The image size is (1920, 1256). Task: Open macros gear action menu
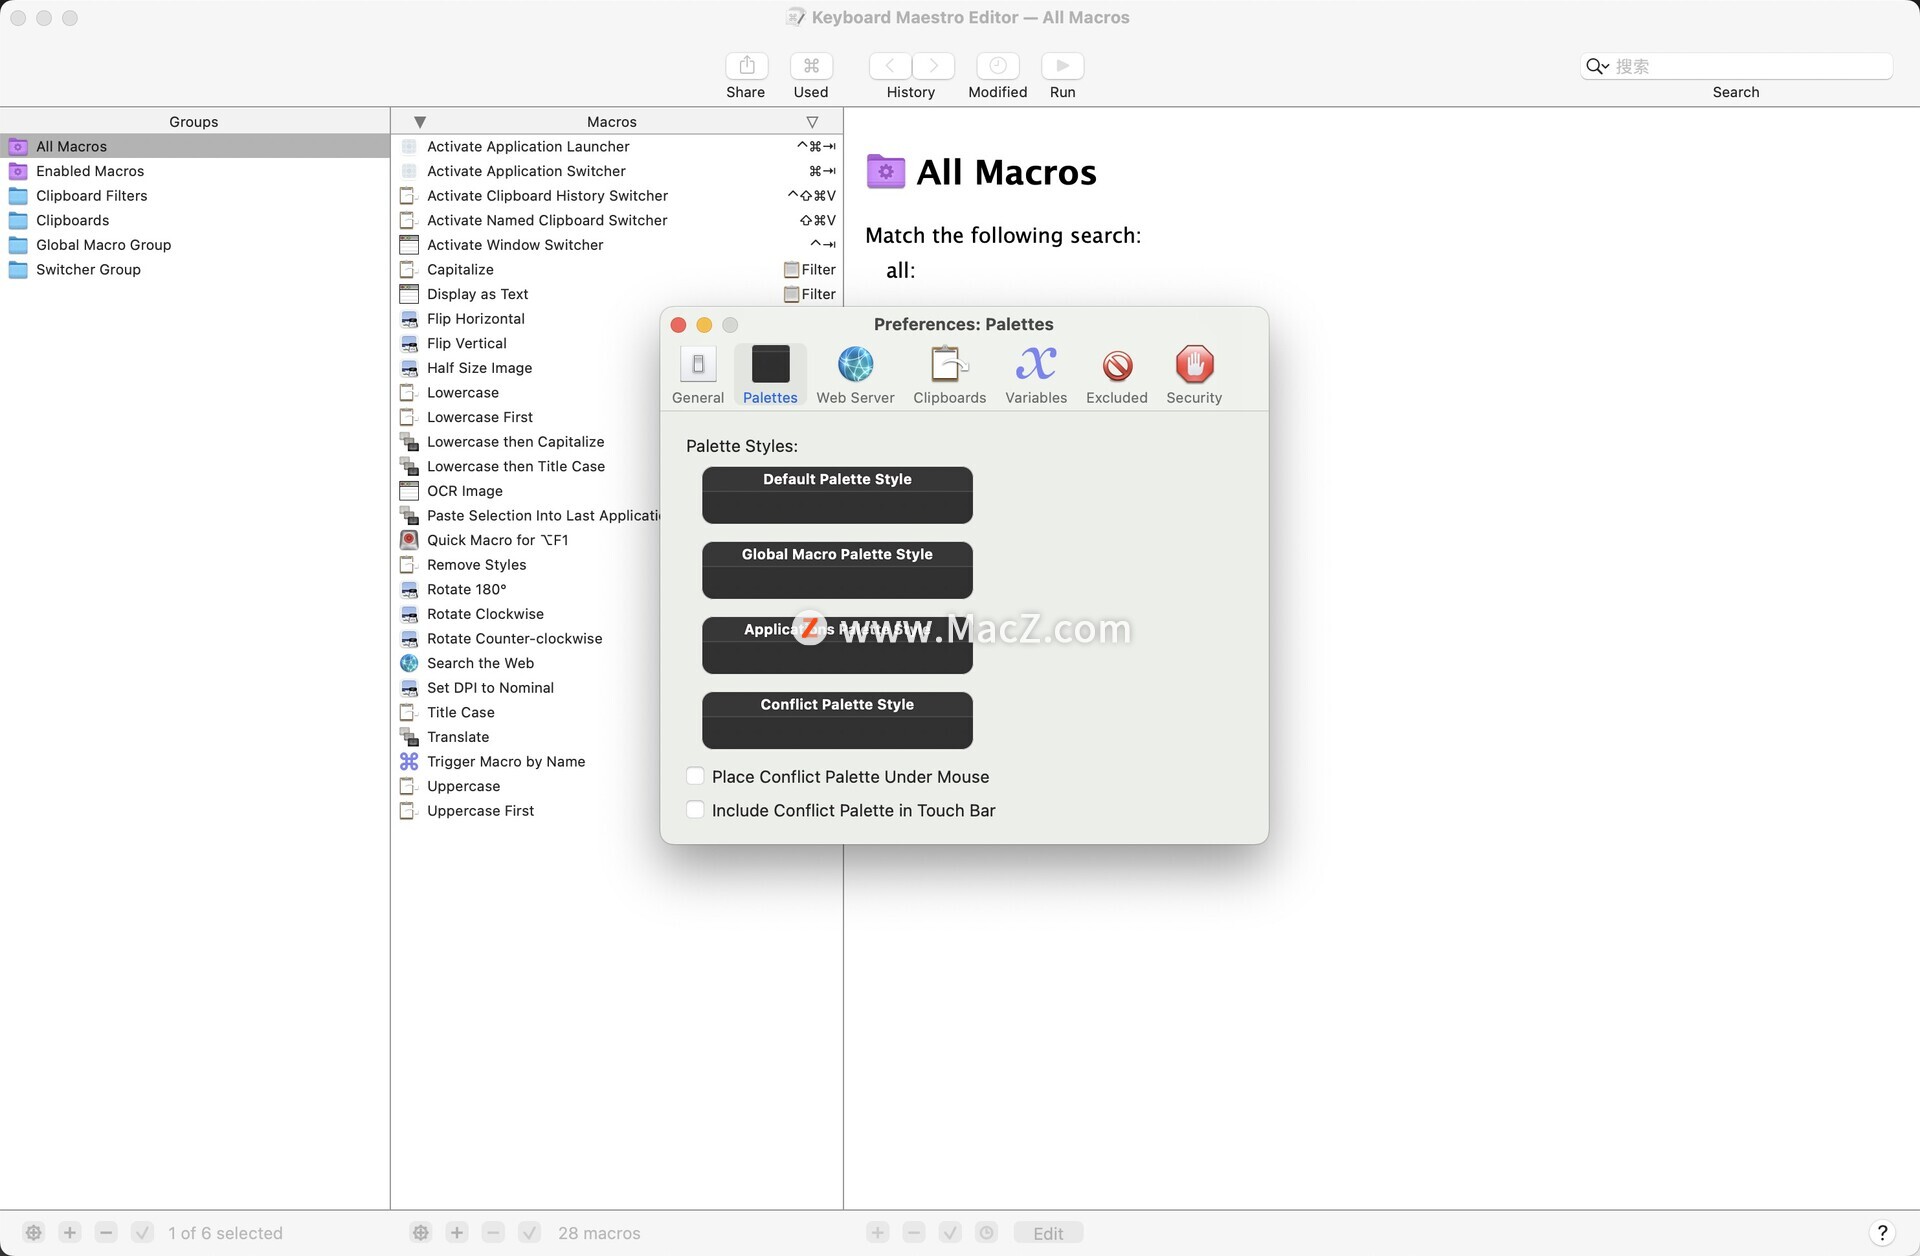421,1233
